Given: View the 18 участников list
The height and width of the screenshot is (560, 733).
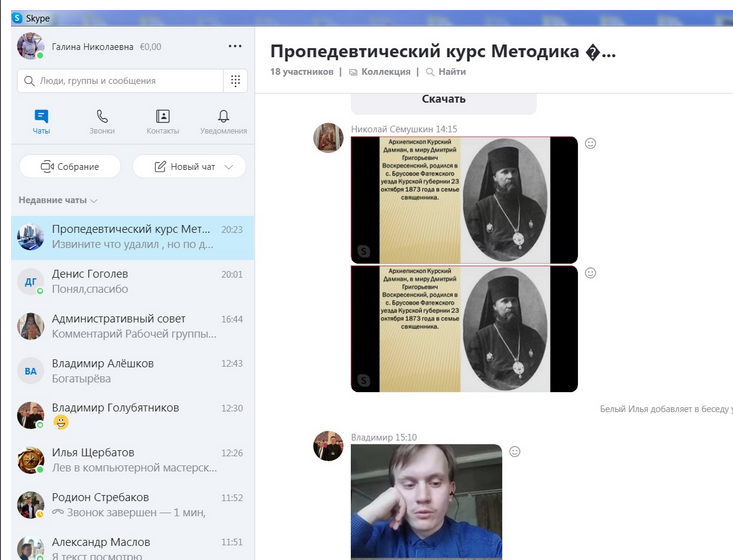Looking at the screenshot, I should point(302,72).
